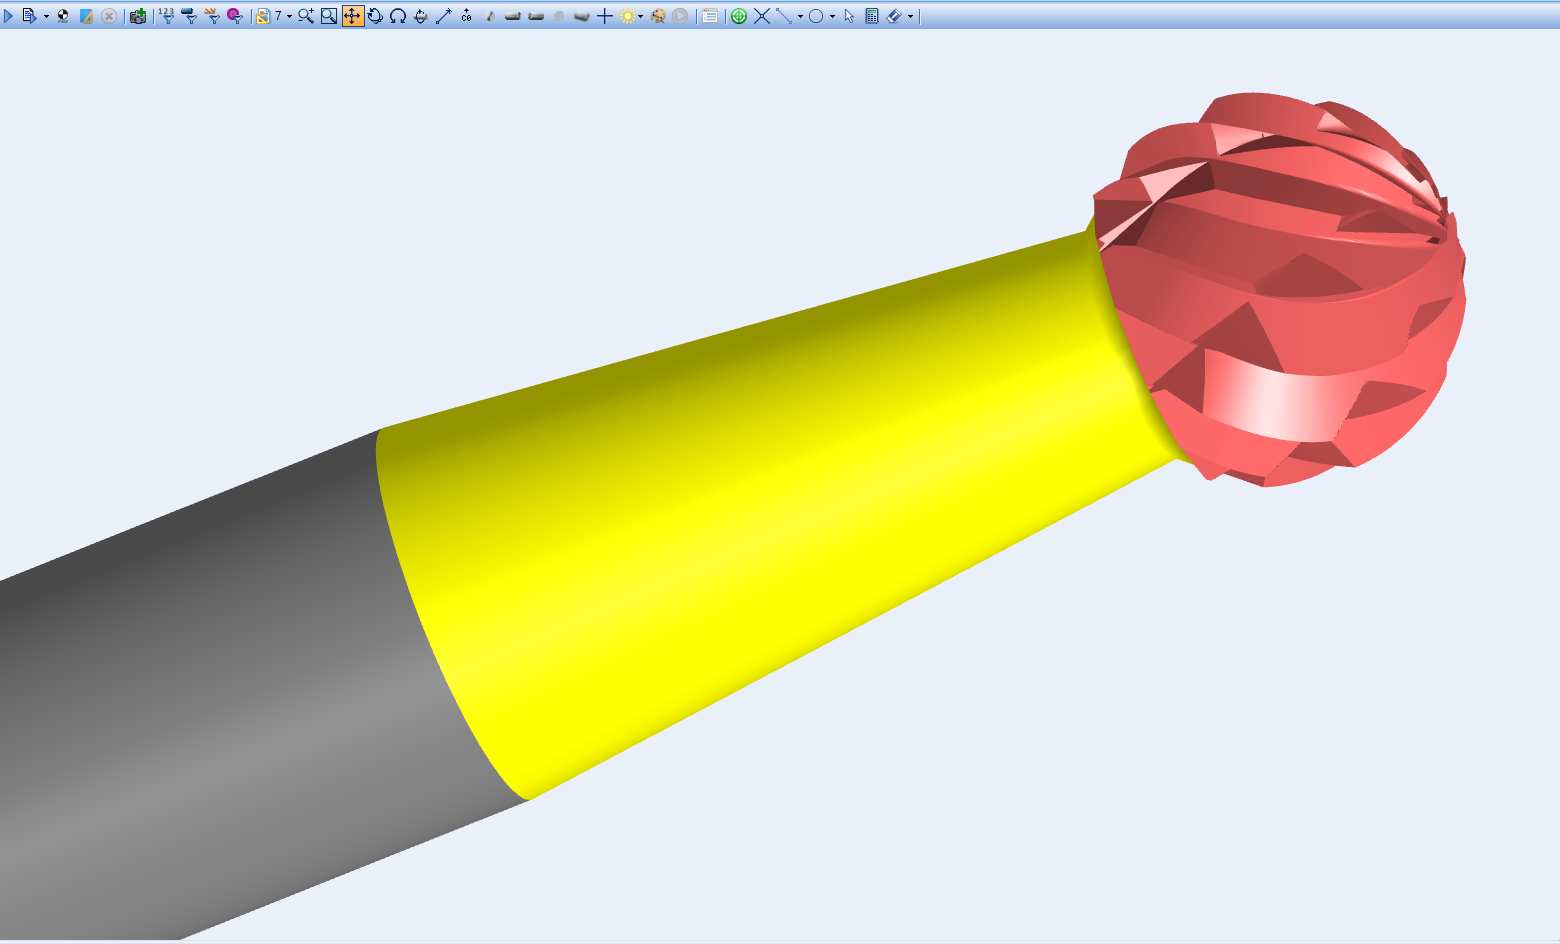Viewport: 1560px width, 944px height.
Task: Expand the sun lighting options dropdown
Action: (x=640, y=17)
